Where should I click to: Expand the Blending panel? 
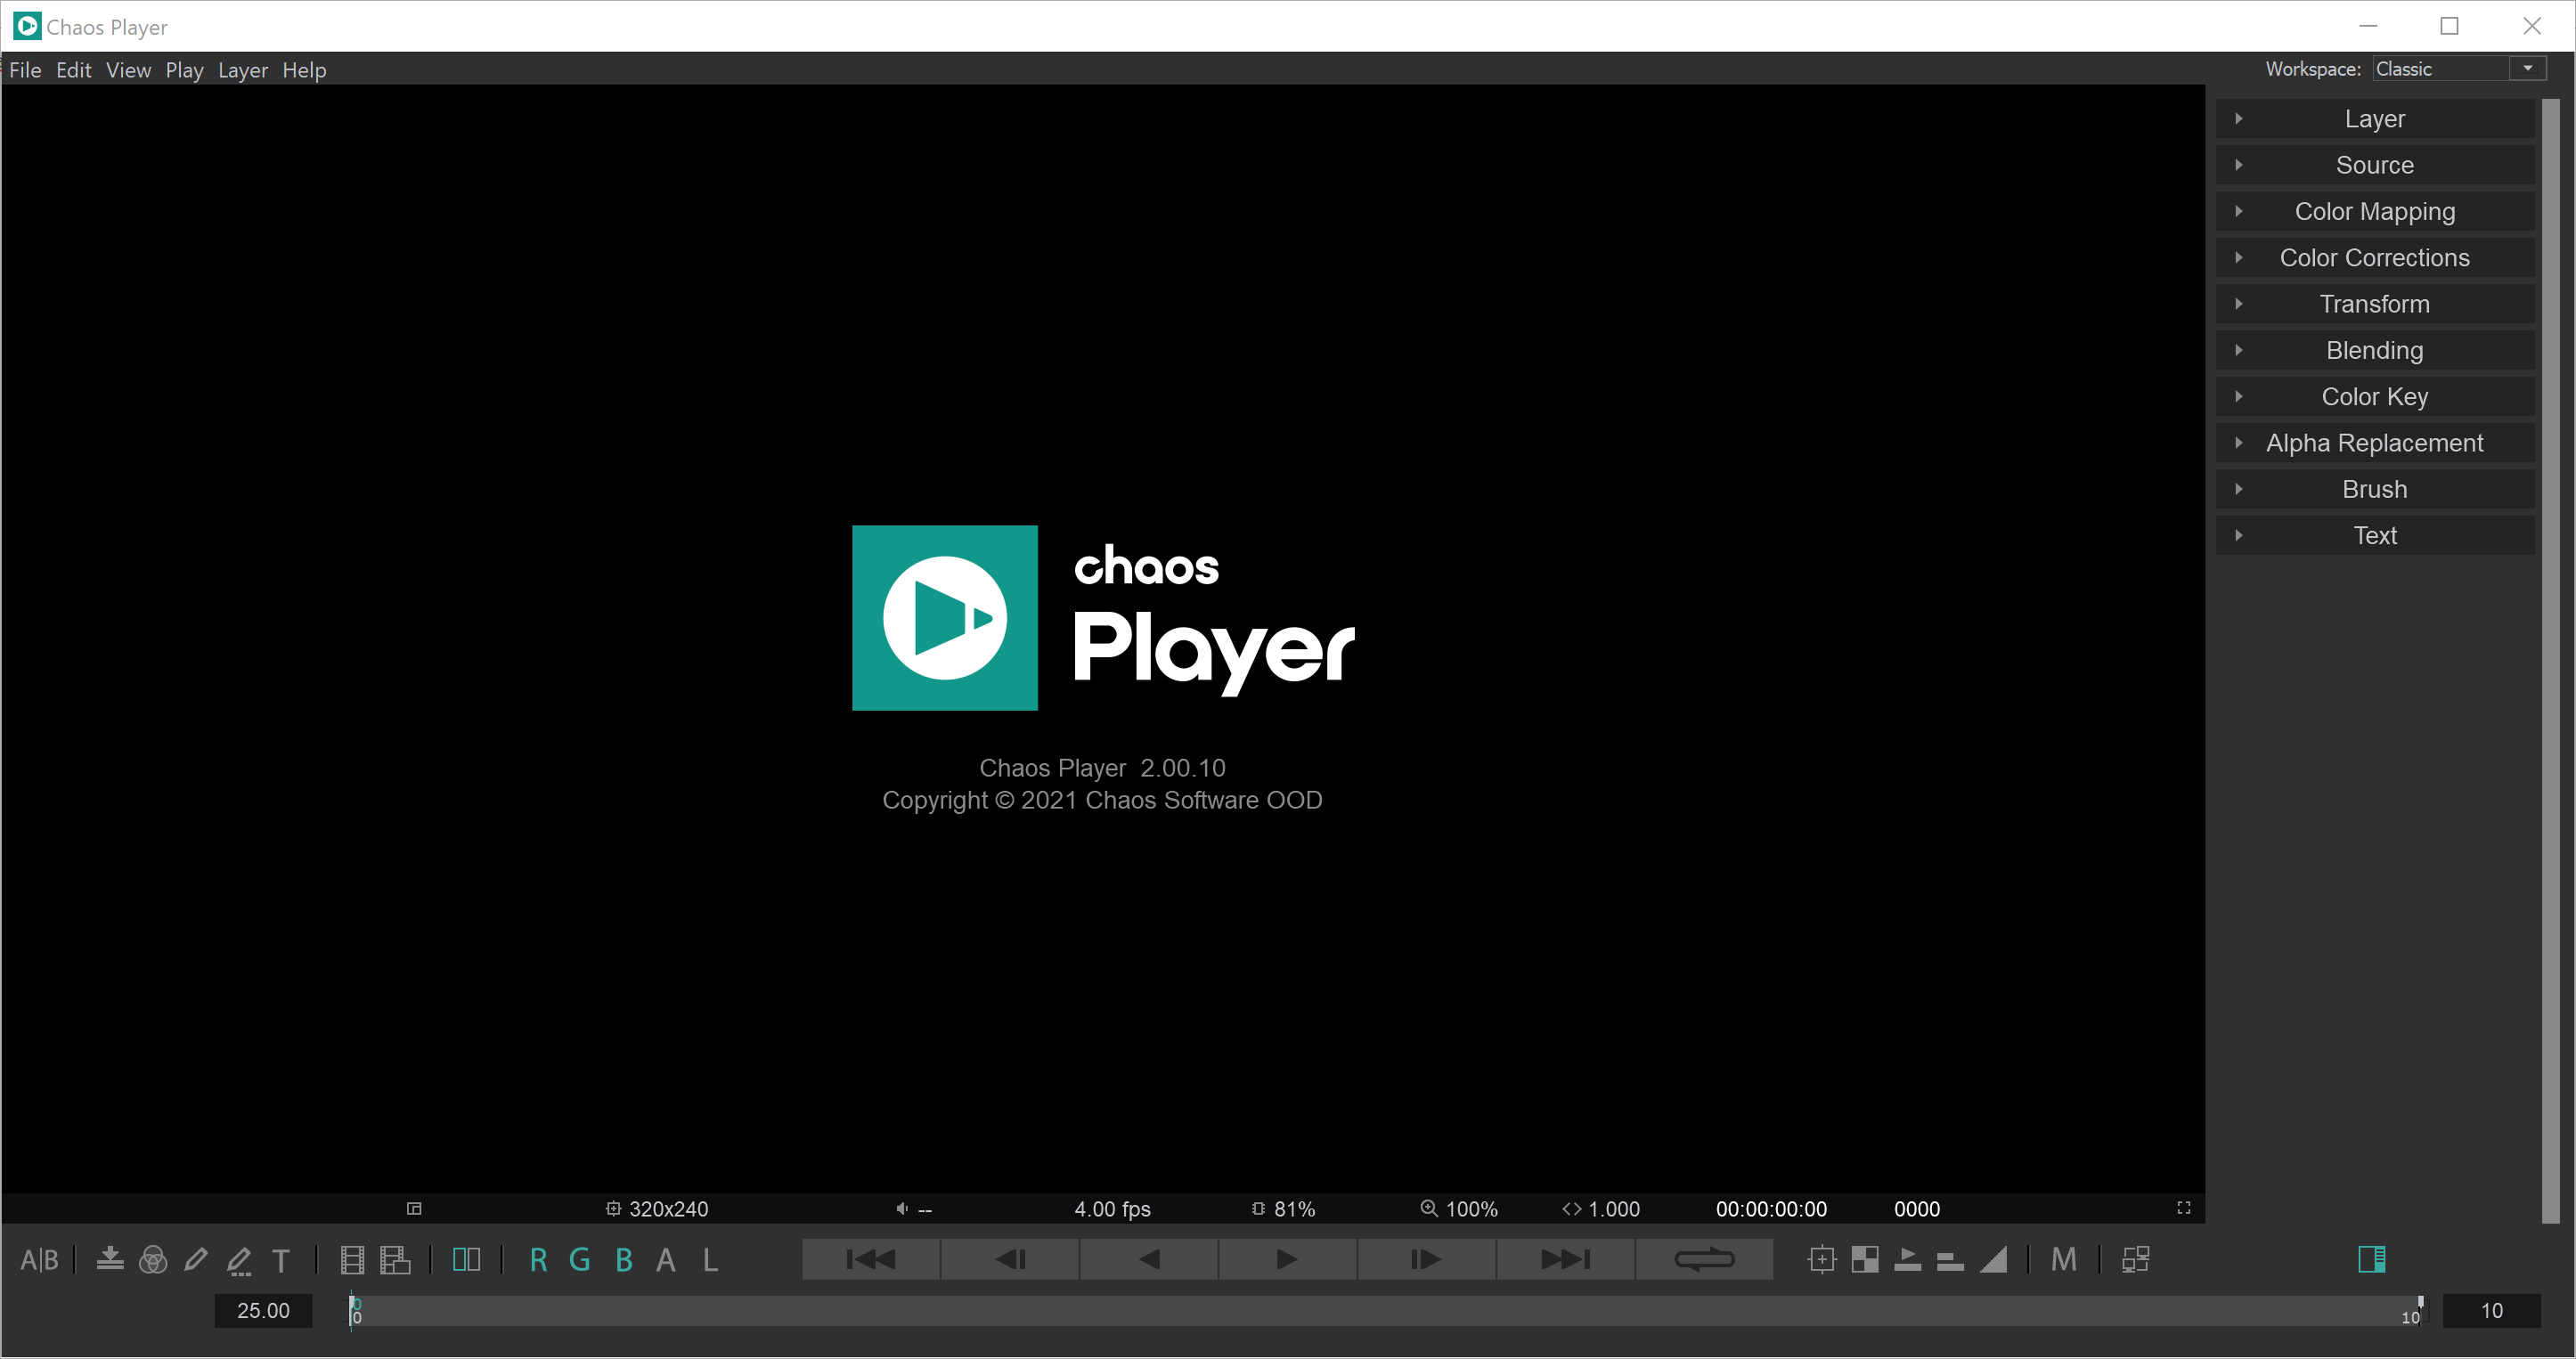tap(2375, 350)
